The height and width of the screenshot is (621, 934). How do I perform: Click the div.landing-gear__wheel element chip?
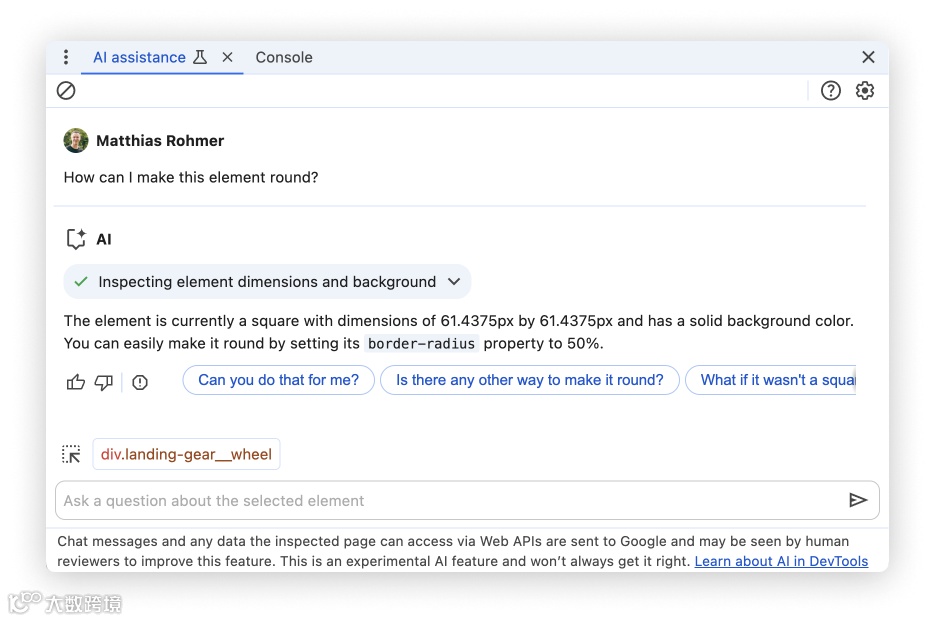point(186,454)
